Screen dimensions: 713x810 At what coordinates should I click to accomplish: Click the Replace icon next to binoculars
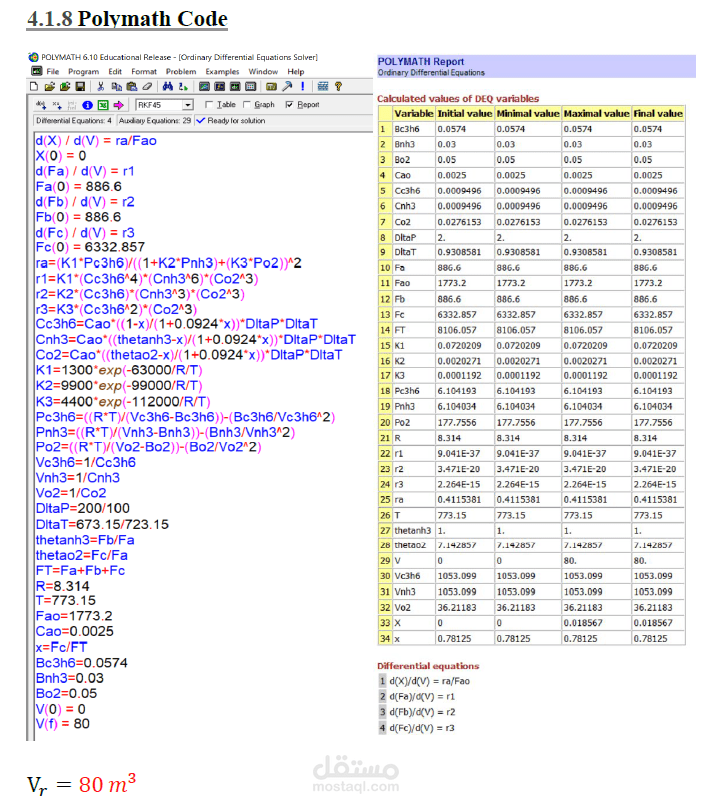point(183,86)
